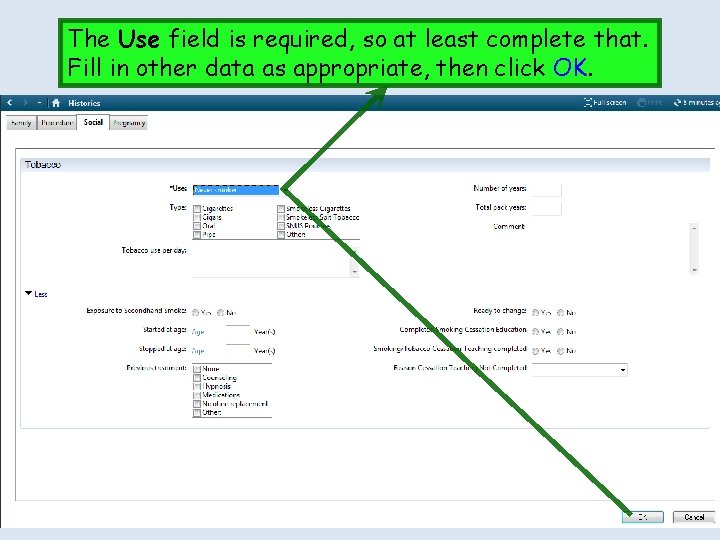Switch to the Family tab

[21, 123]
